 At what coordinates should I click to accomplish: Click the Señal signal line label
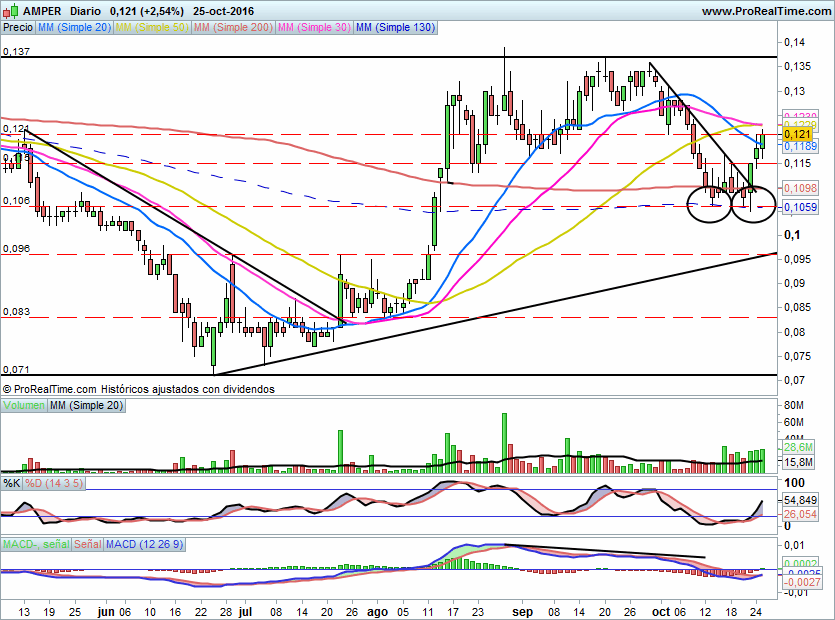(x=88, y=544)
